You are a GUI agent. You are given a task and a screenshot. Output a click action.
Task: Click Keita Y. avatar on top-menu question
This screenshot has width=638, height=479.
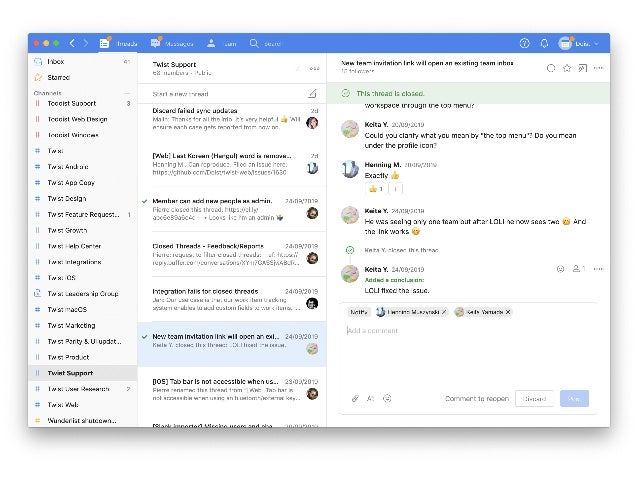click(350, 129)
